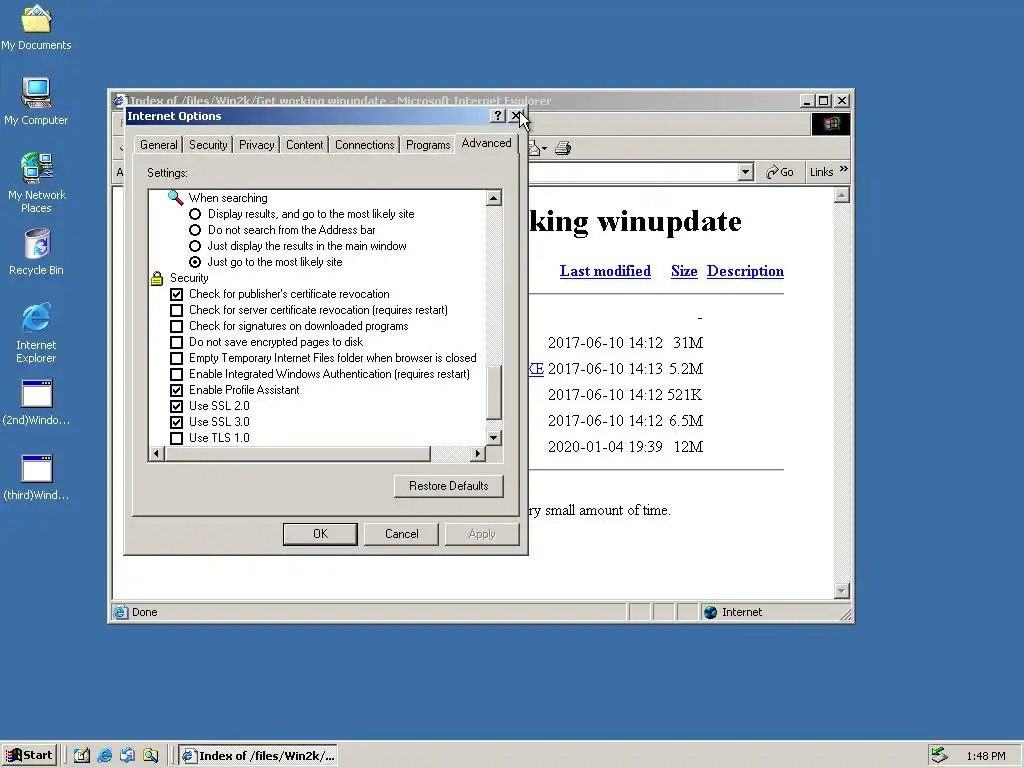Select 'Just display the results in main window'
The height and width of the screenshot is (768, 1024).
(195, 246)
